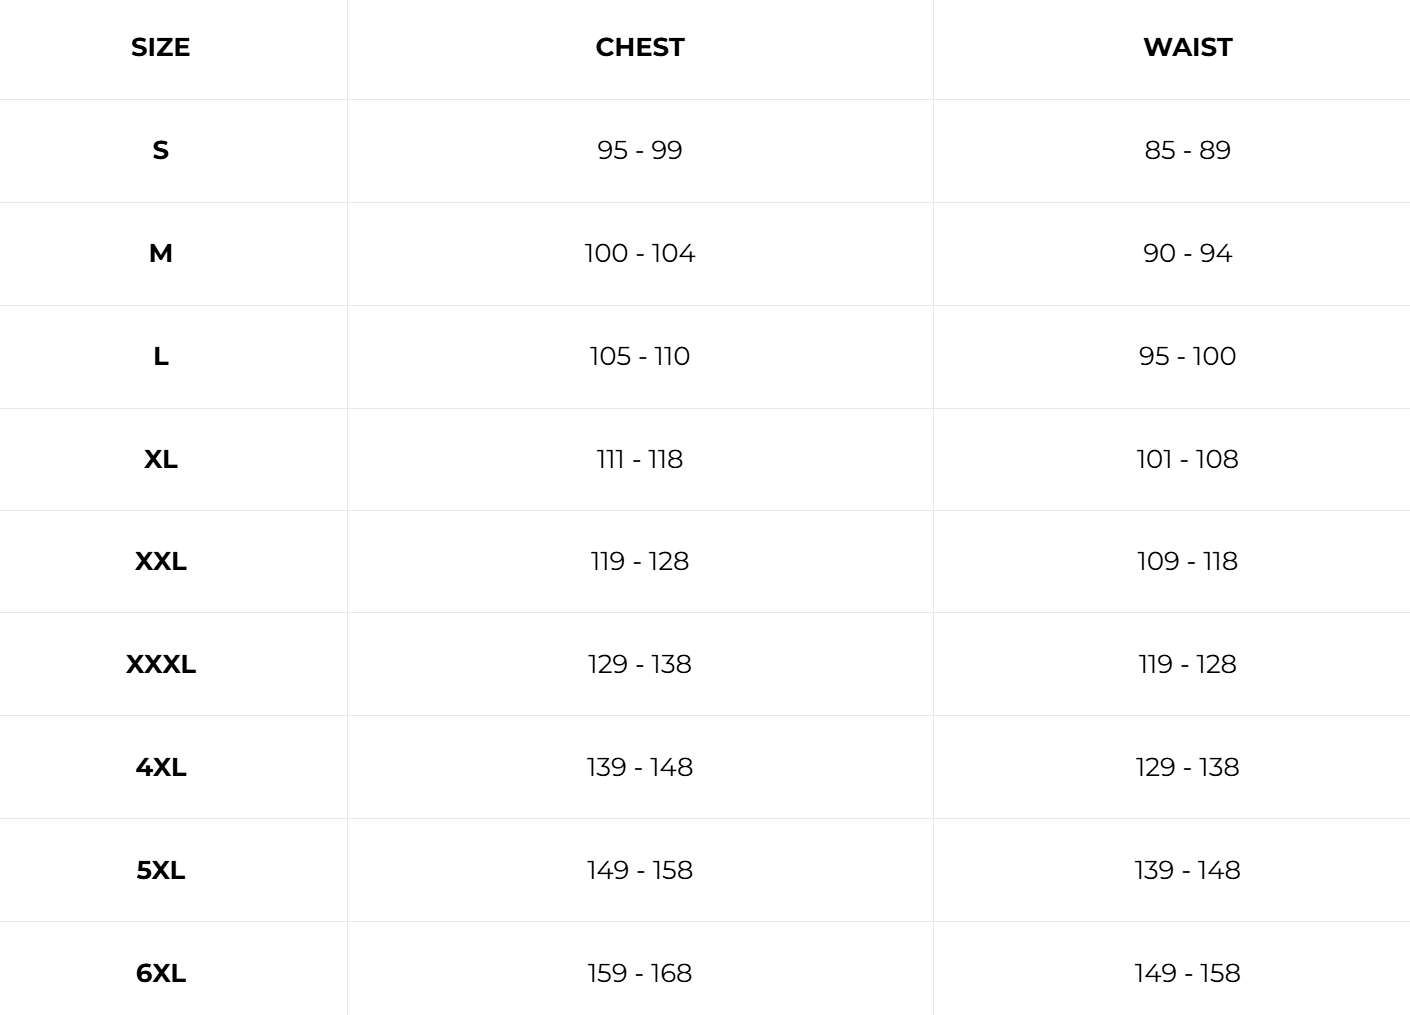Image resolution: width=1410 pixels, height=1015 pixels.
Task: Click chest value 129 - 138
Action: 640,664
